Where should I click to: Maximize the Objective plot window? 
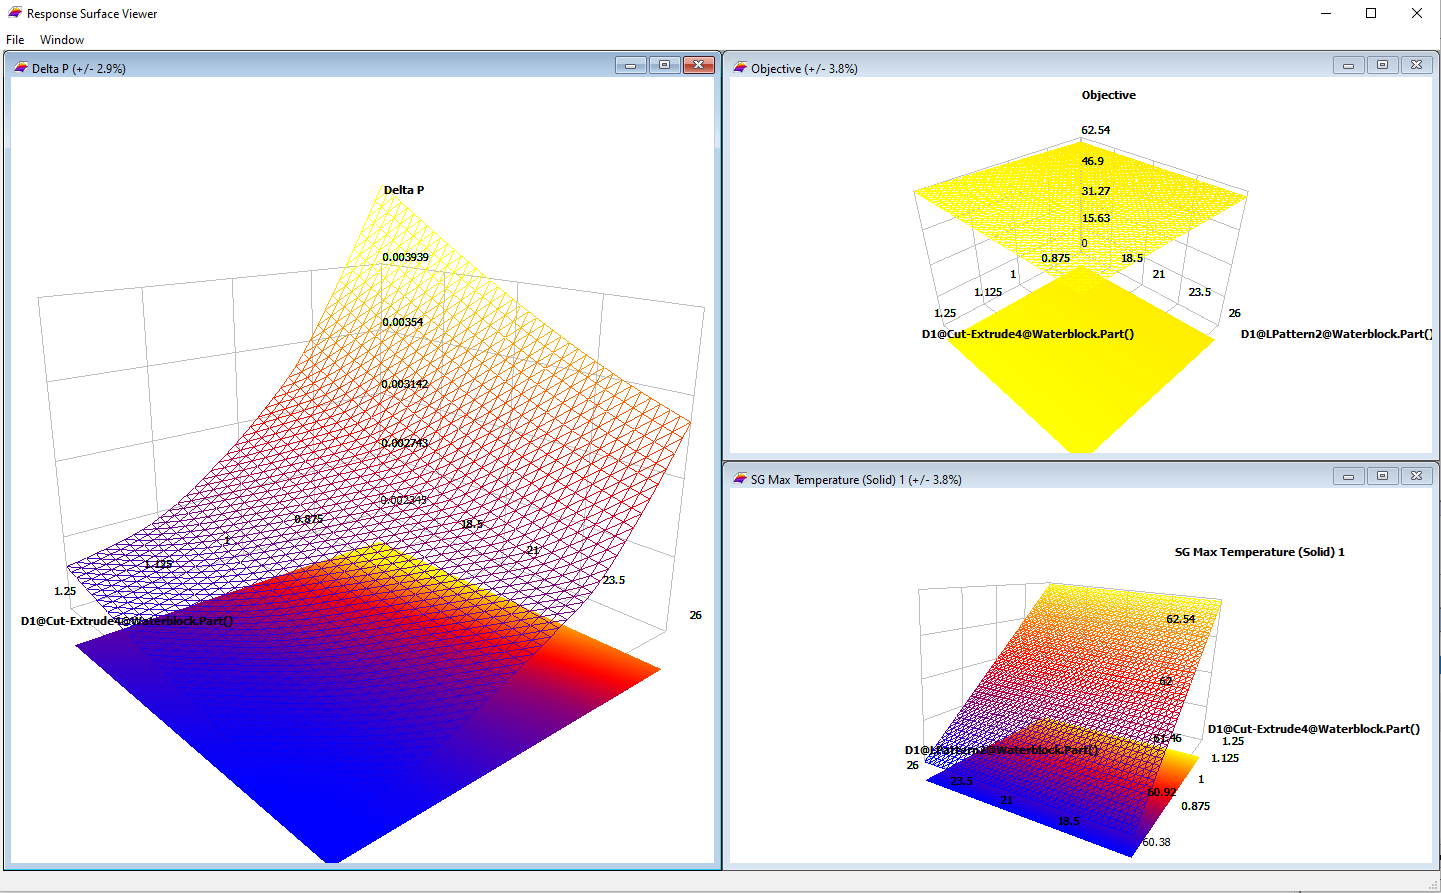[1382, 64]
